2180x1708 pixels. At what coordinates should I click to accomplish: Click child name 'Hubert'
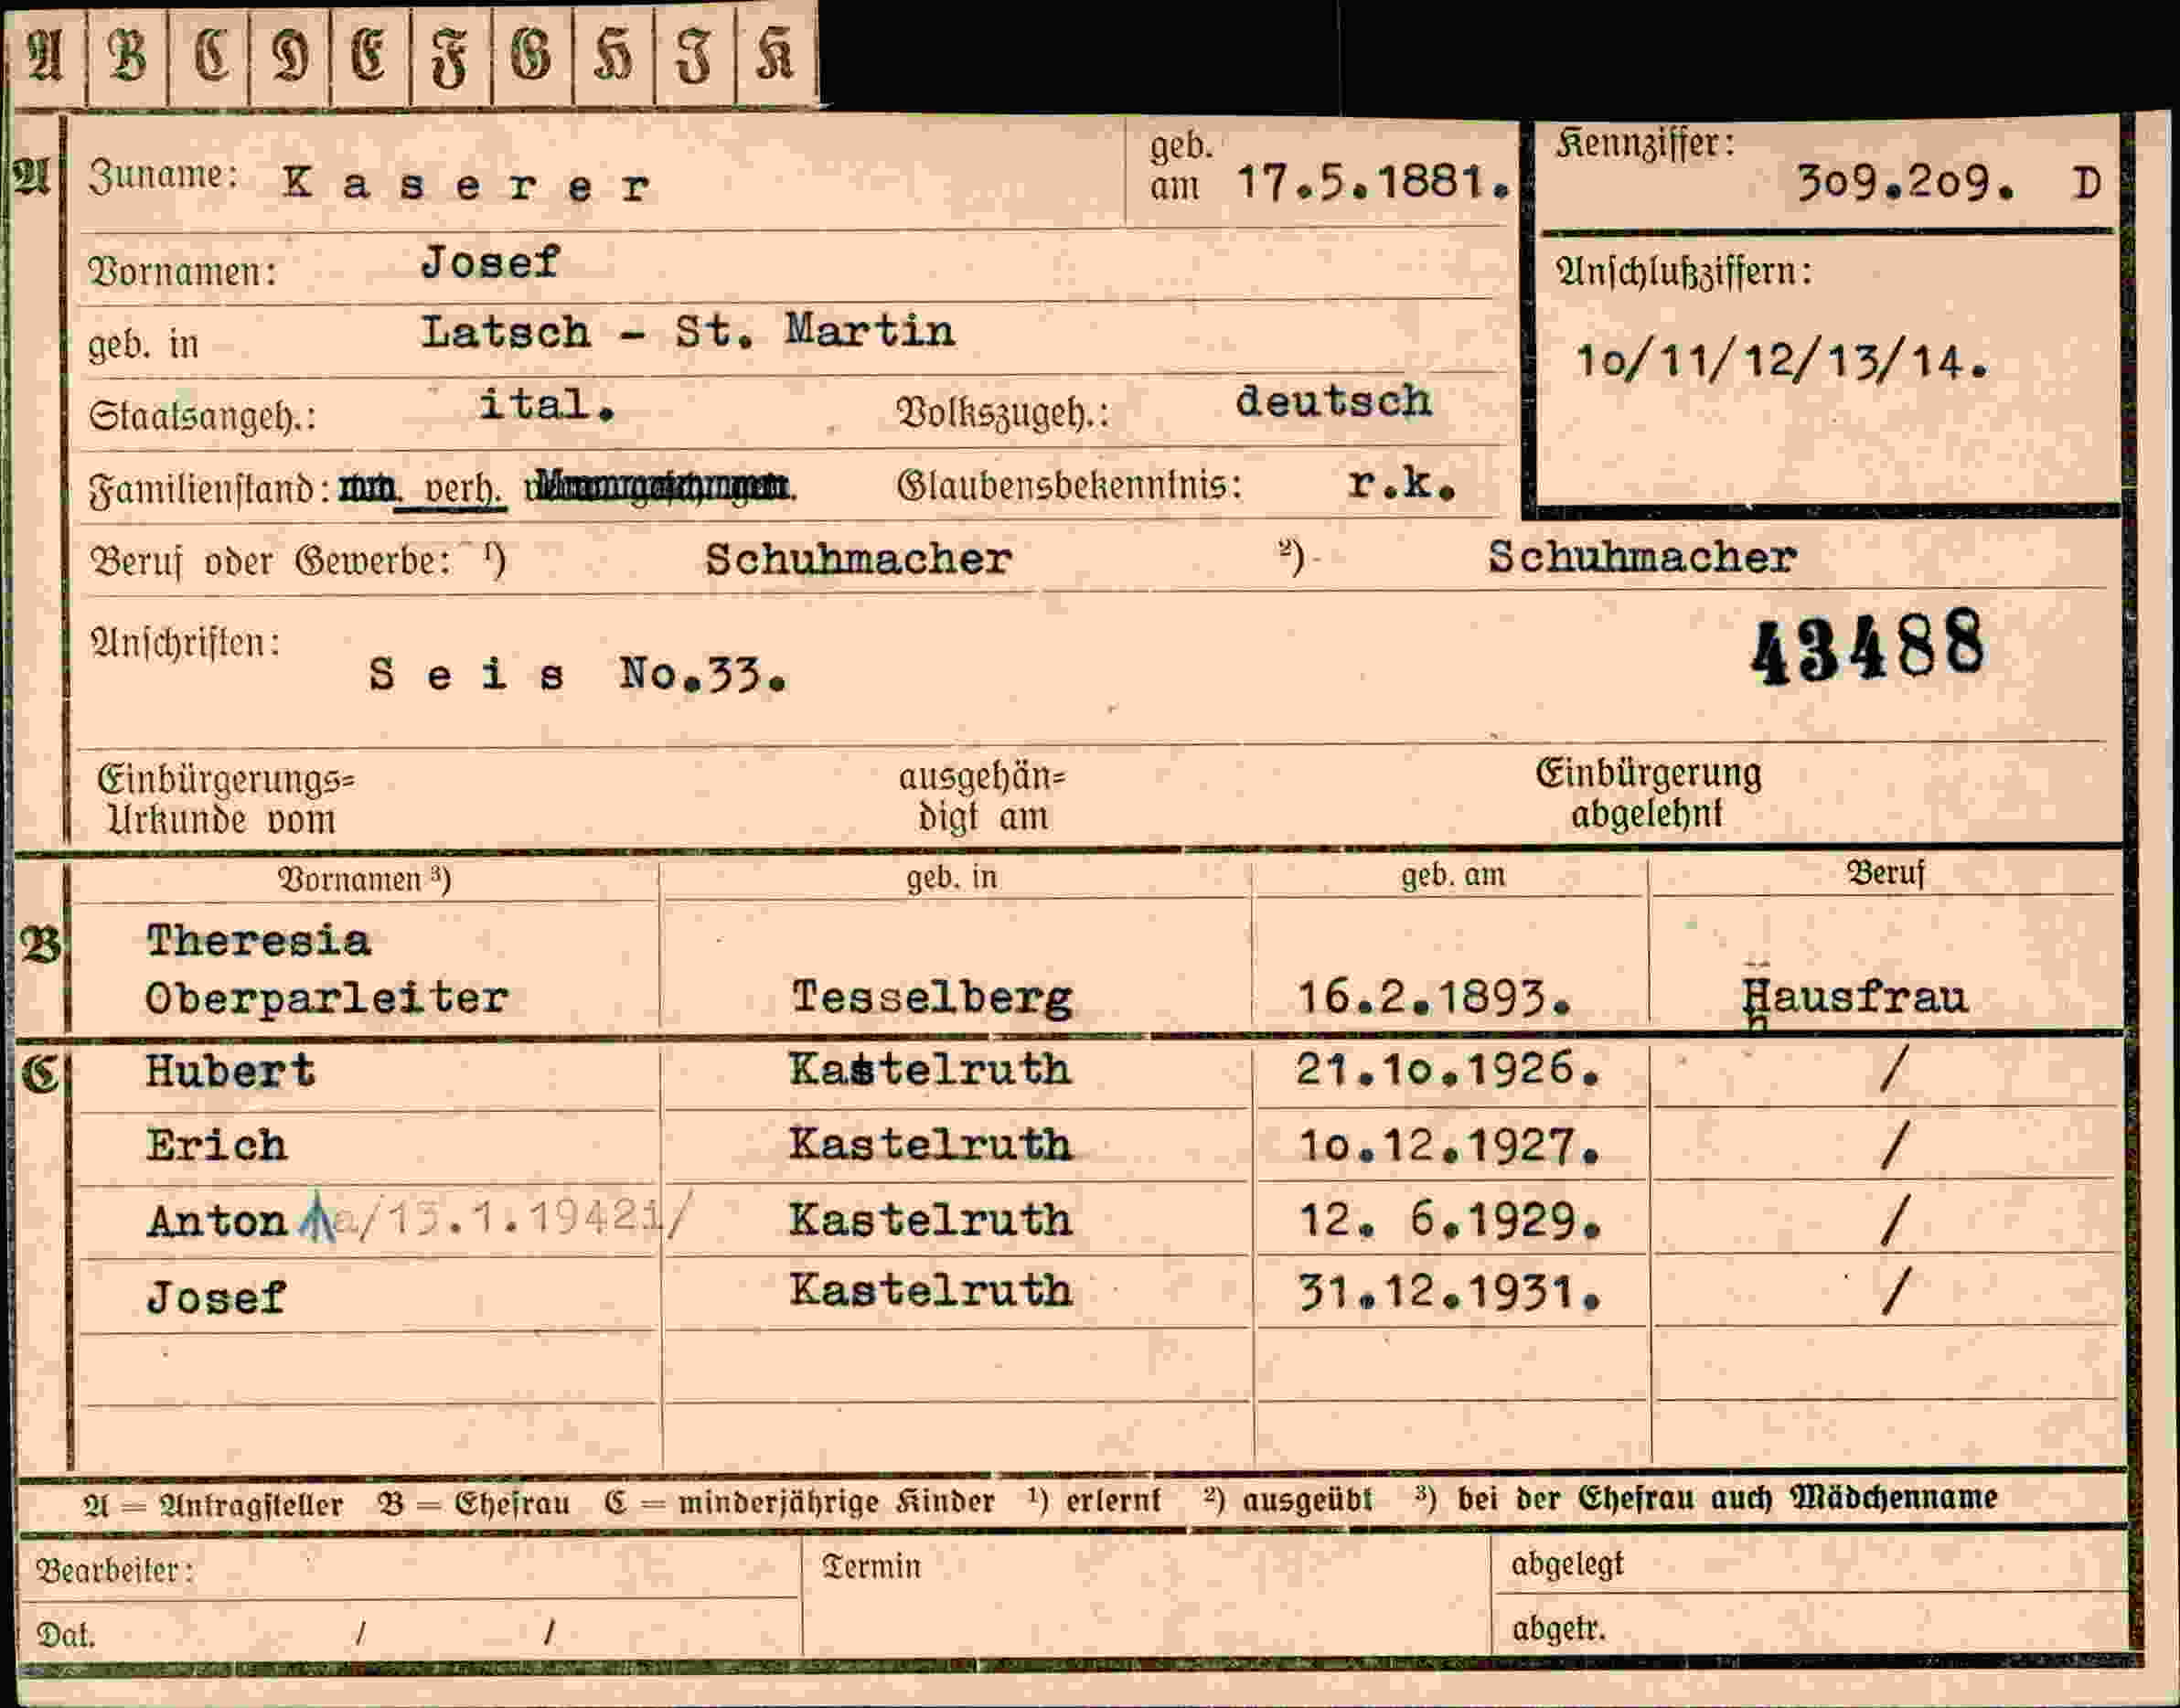point(230,1071)
